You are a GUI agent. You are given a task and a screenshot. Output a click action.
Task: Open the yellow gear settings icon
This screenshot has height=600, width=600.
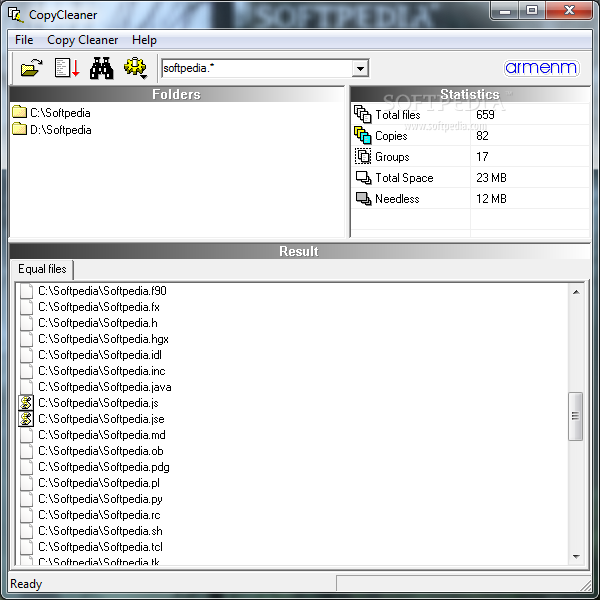135,68
